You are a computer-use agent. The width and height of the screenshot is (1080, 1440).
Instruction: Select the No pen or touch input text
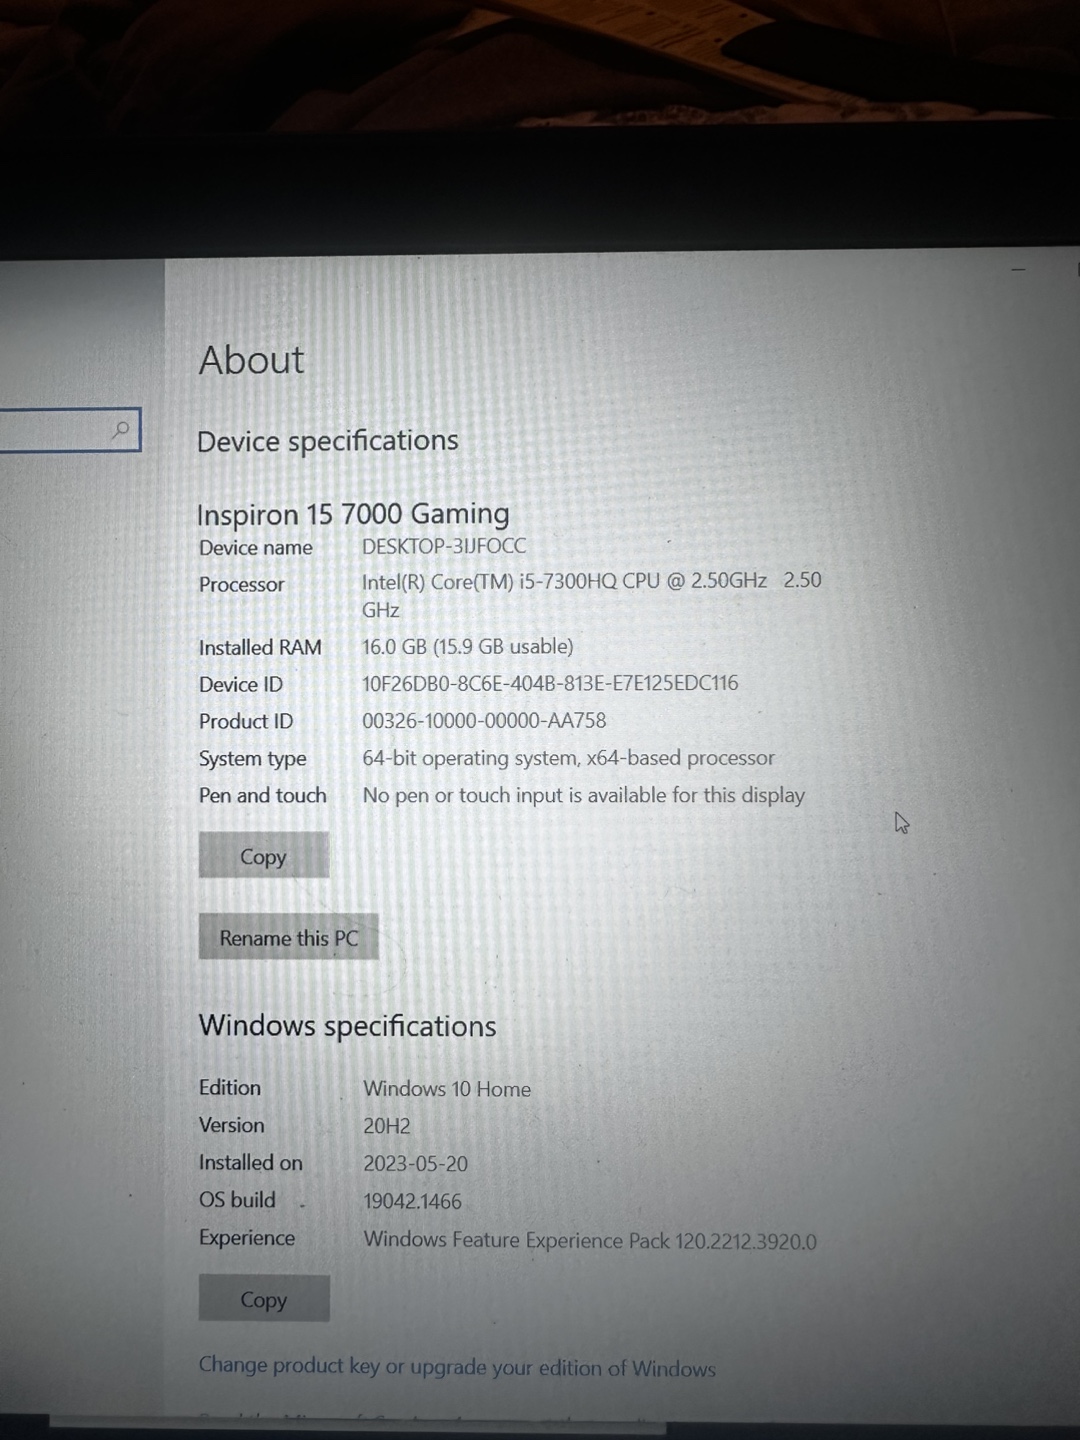[584, 795]
